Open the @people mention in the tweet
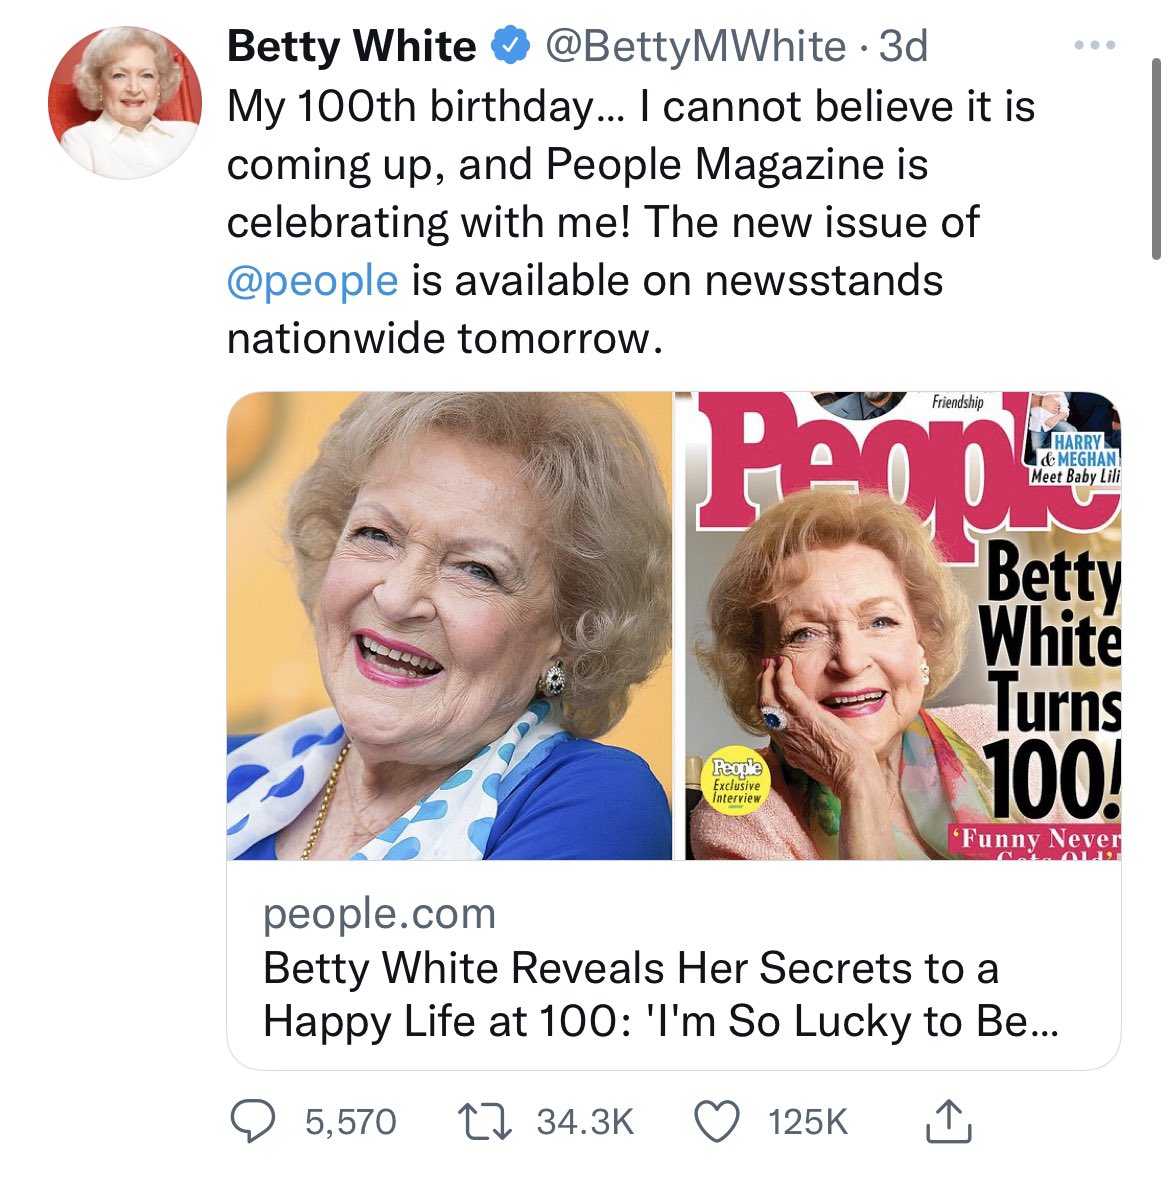 pos(312,280)
